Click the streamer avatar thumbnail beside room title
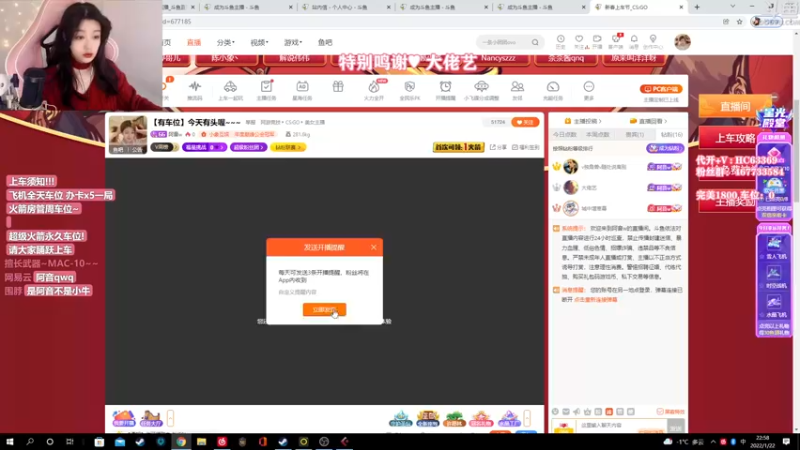 coord(128,134)
